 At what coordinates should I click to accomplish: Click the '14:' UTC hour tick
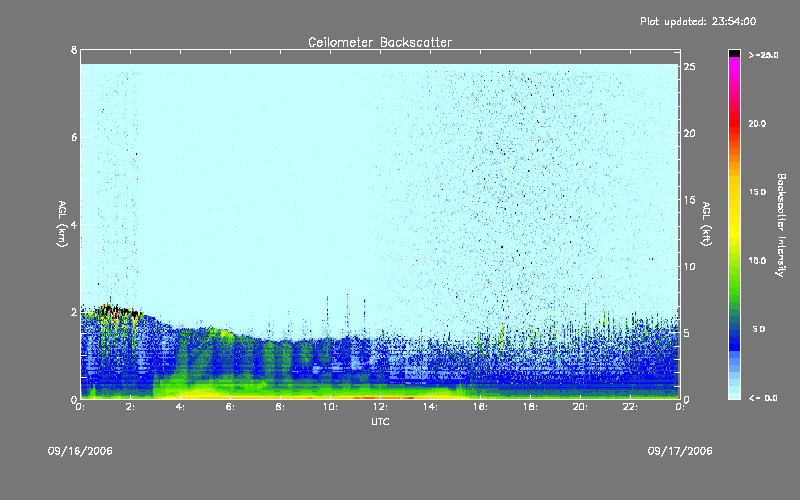[x=430, y=407]
